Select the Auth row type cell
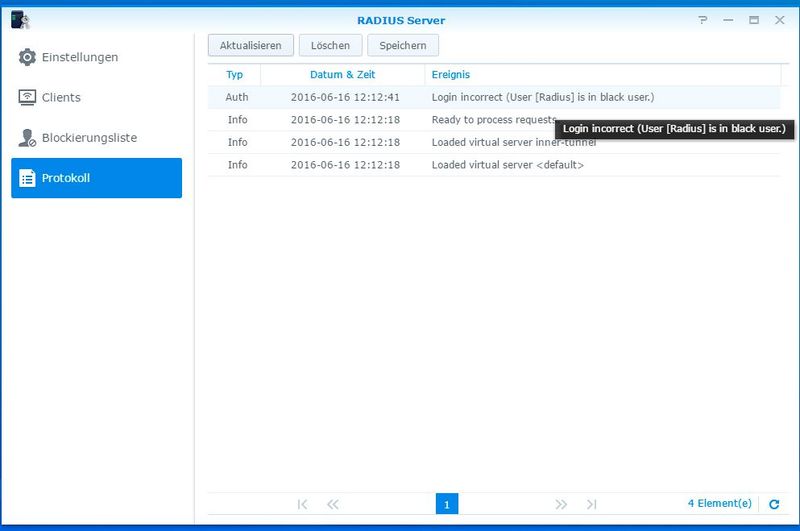 point(237,97)
